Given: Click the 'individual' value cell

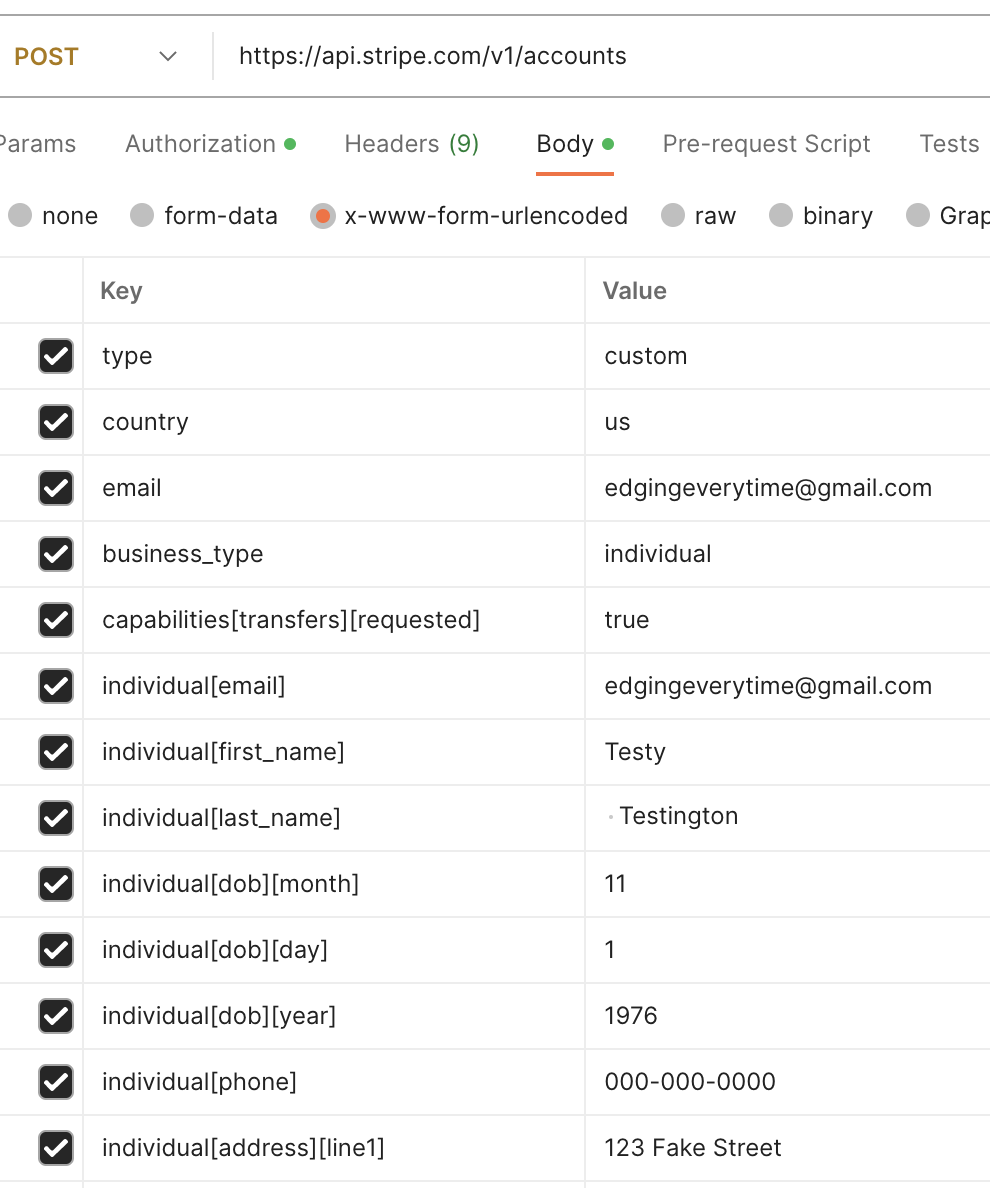Looking at the screenshot, I should point(788,554).
